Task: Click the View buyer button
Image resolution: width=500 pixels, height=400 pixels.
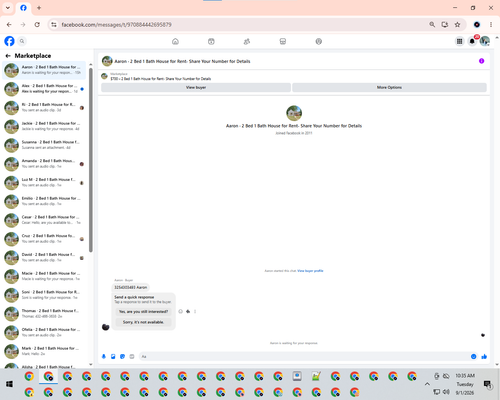Action: [196, 87]
